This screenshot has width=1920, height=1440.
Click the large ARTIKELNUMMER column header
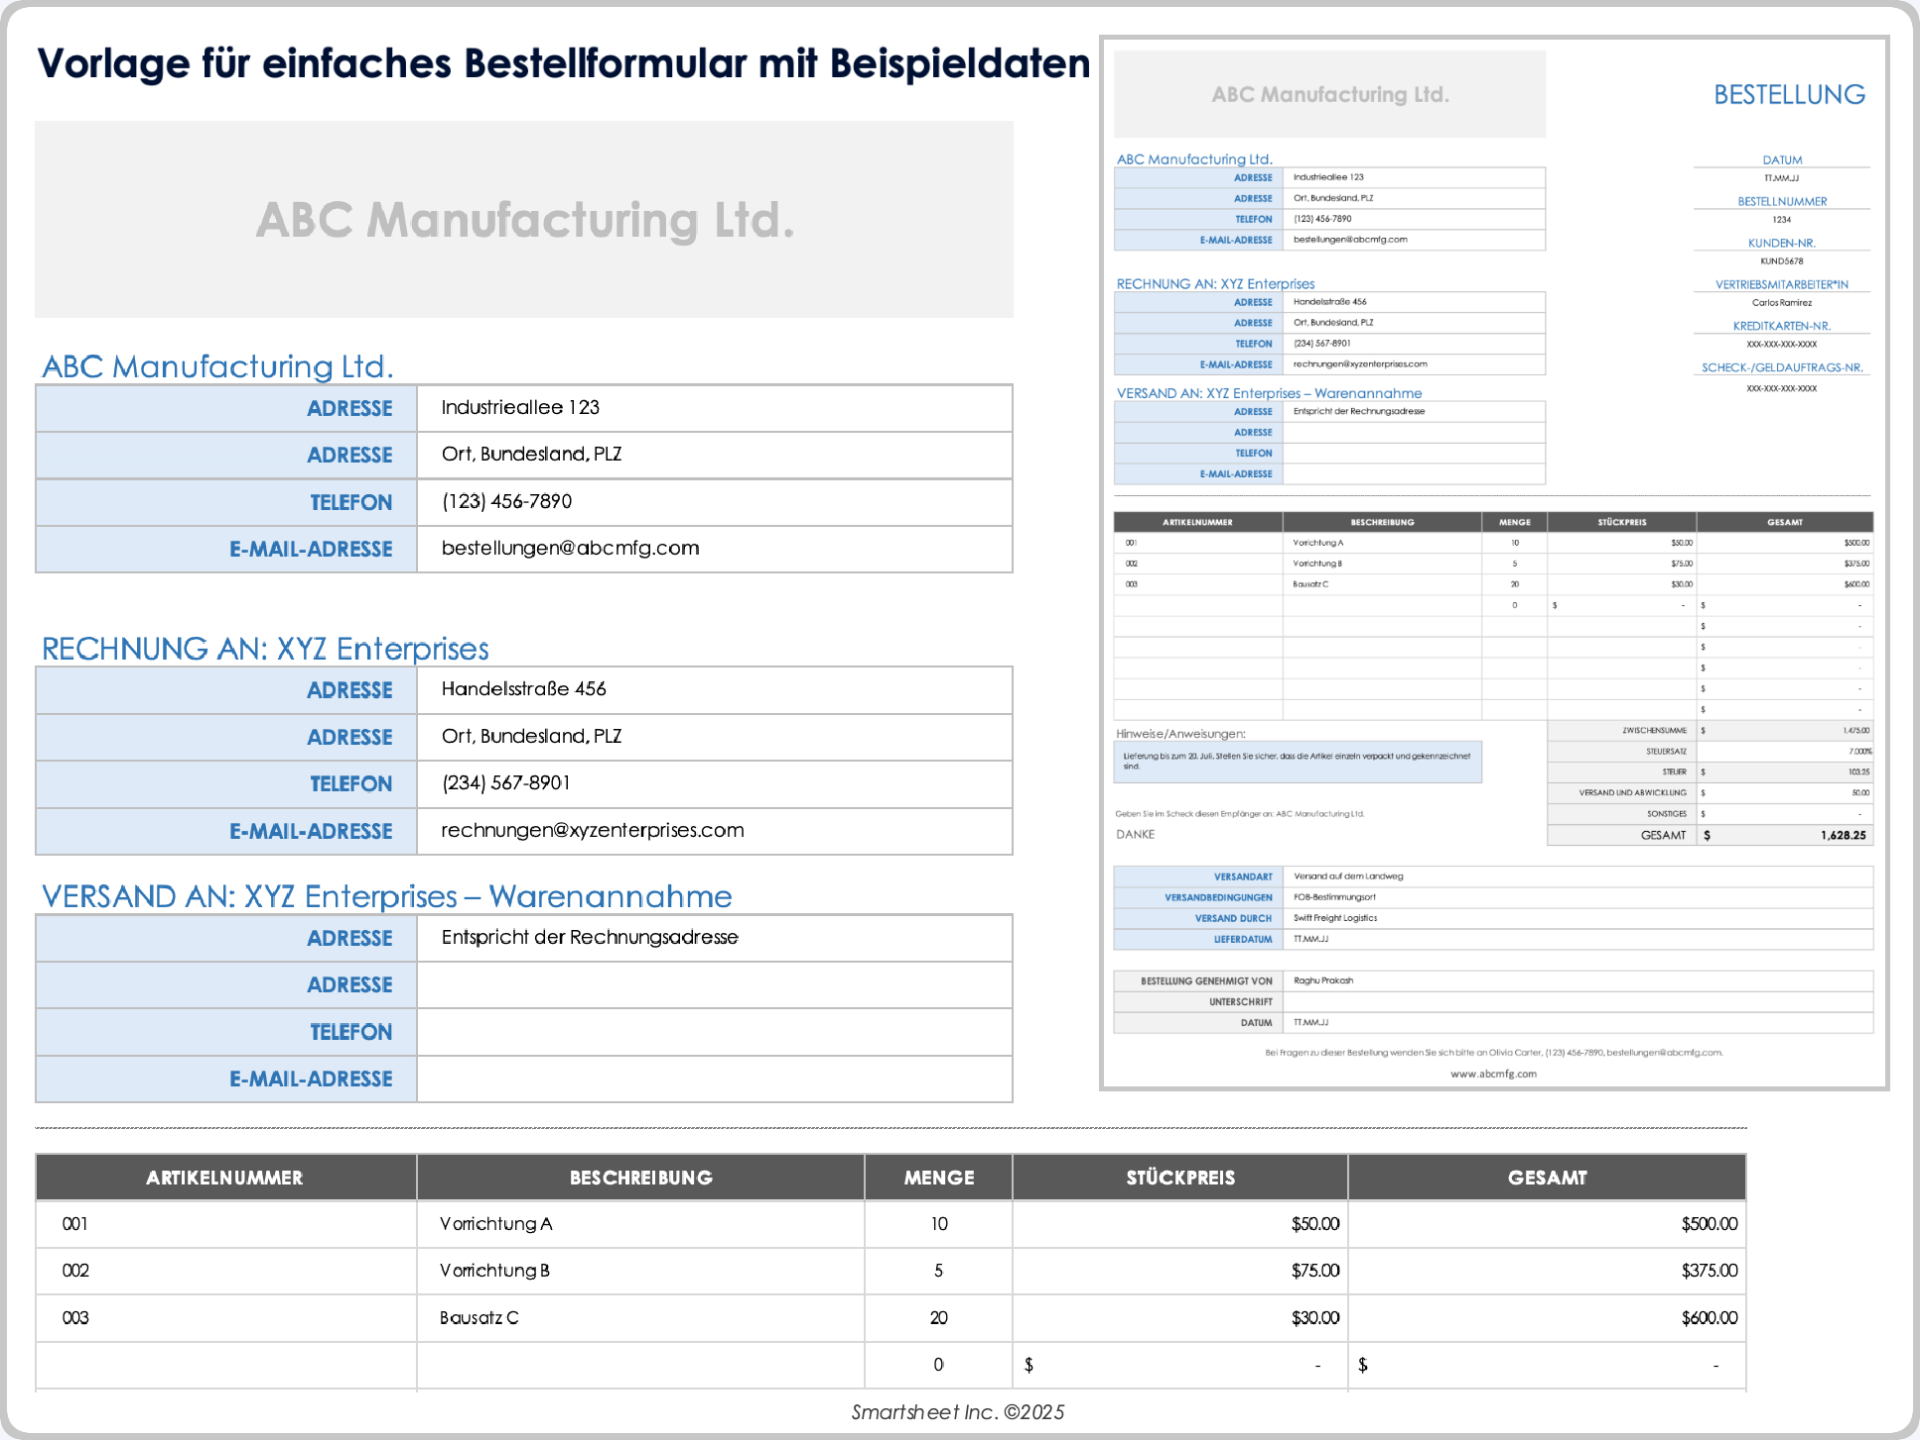point(226,1177)
